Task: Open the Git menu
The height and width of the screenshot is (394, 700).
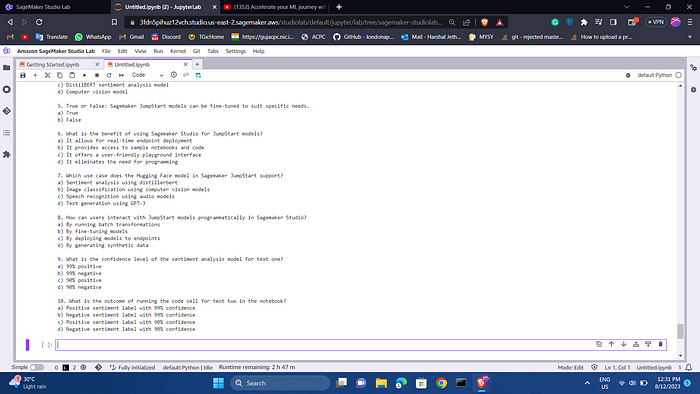Action: [x=196, y=51]
